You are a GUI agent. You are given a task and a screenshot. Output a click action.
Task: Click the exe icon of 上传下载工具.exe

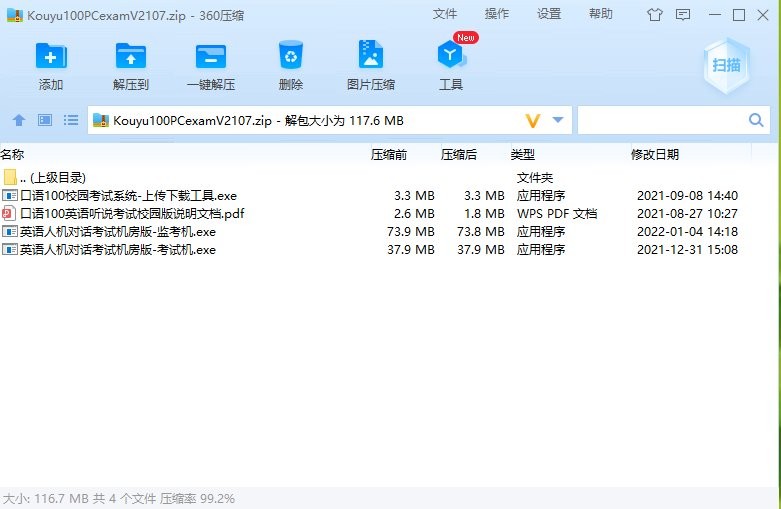click(x=9, y=195)
